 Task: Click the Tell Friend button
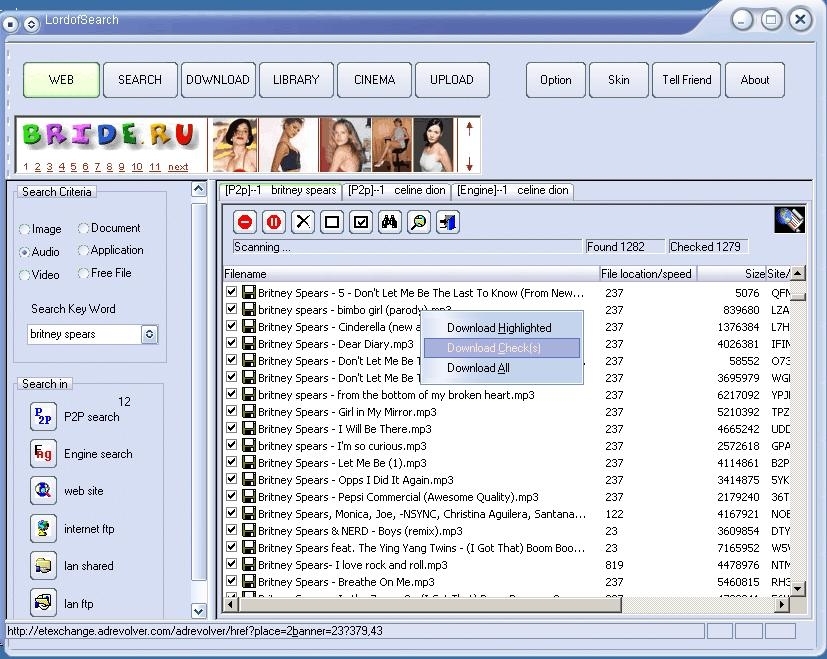tap(686, 80)
